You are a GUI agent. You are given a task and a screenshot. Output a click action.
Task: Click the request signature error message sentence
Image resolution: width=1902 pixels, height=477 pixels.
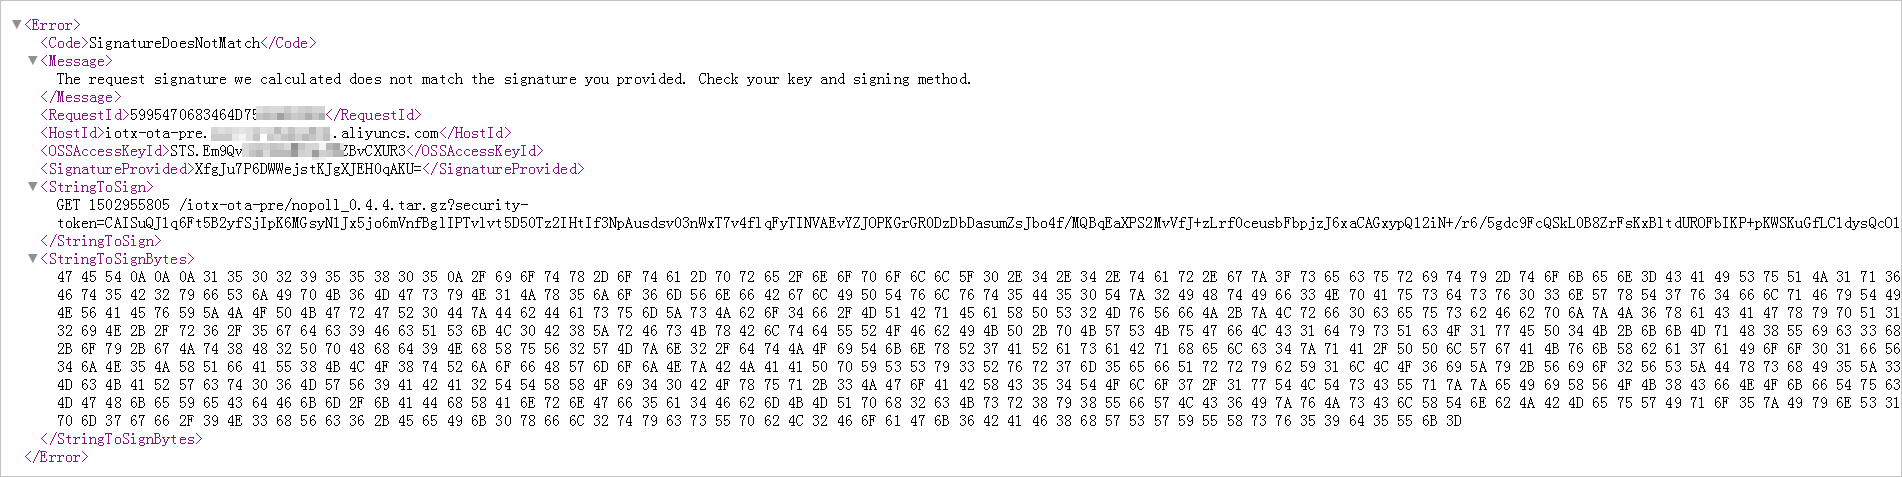click(513, 79)
